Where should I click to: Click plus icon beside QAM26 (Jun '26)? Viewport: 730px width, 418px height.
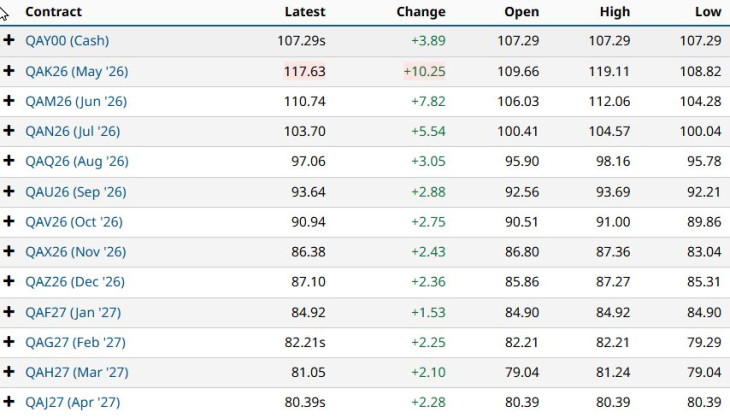pos(9,101)
